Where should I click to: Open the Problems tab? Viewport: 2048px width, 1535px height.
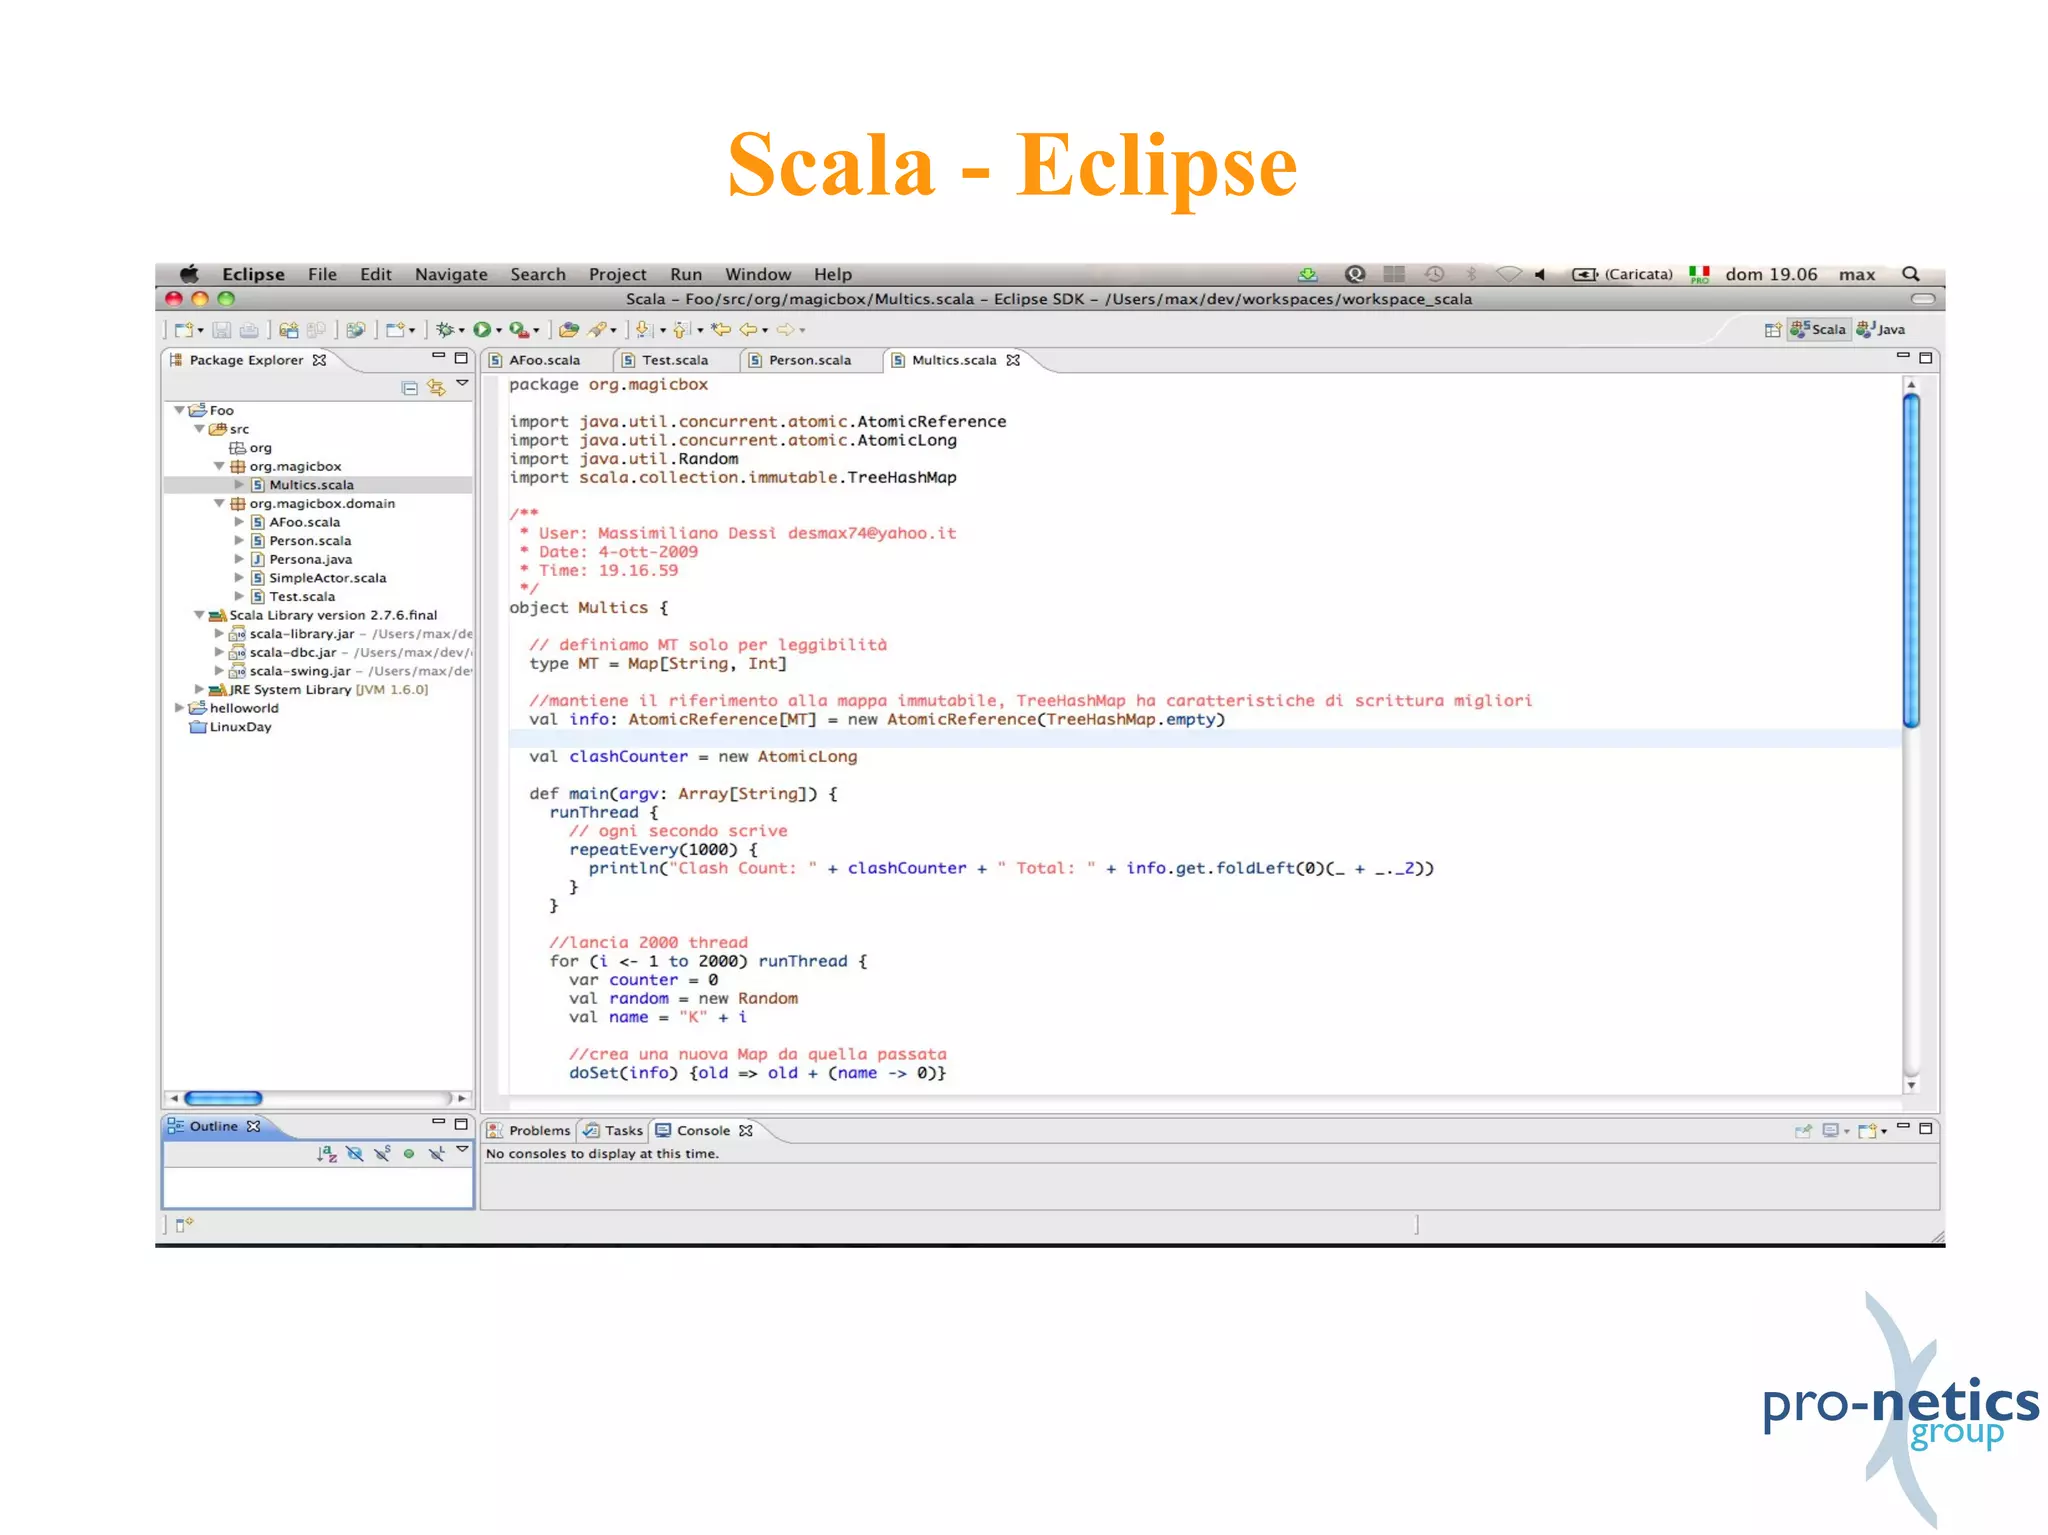529,1131
